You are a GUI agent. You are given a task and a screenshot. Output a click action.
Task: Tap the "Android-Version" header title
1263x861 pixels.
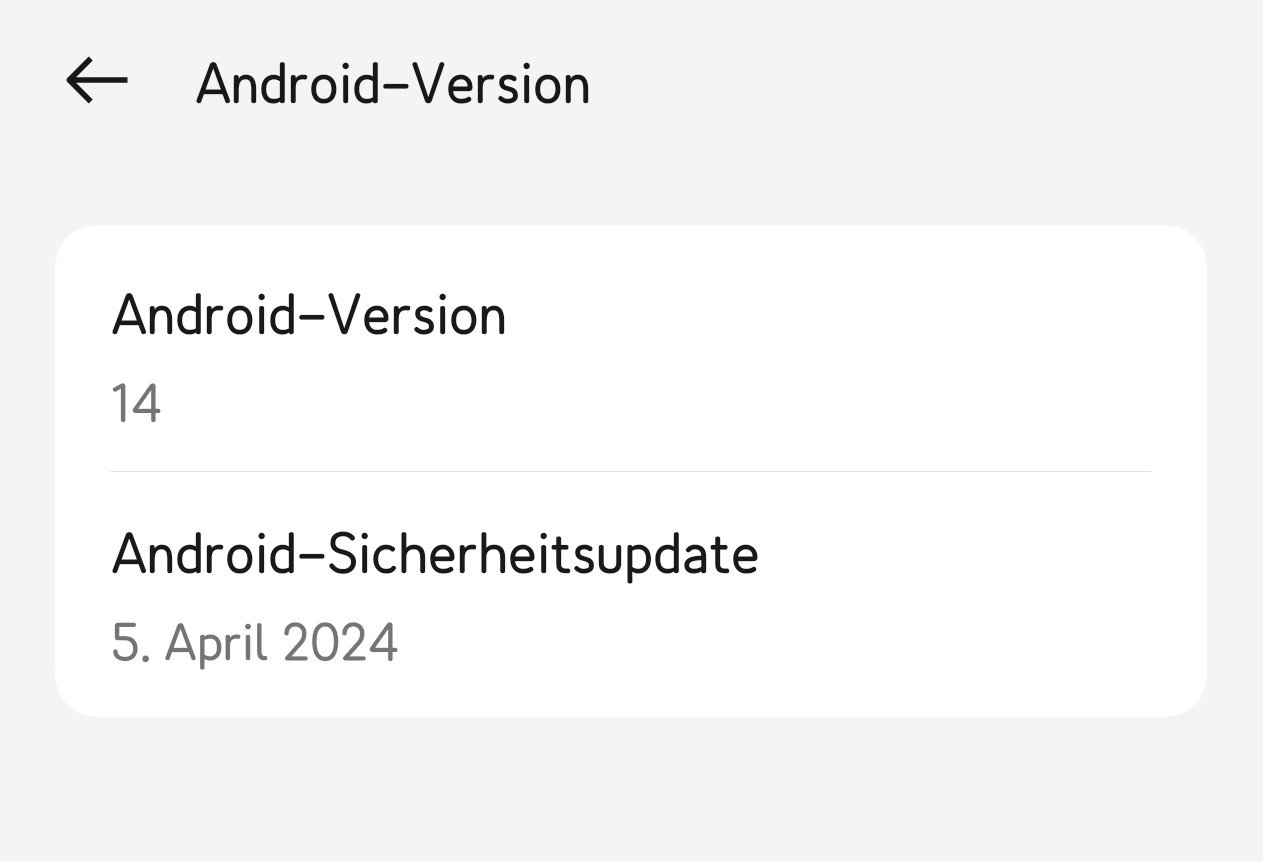click(393, 84)
